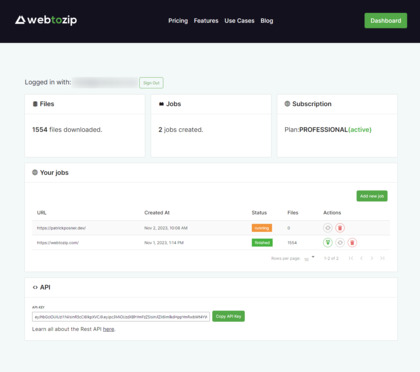
Task: Click the Copy API Key button
Action: click(228, 316)
